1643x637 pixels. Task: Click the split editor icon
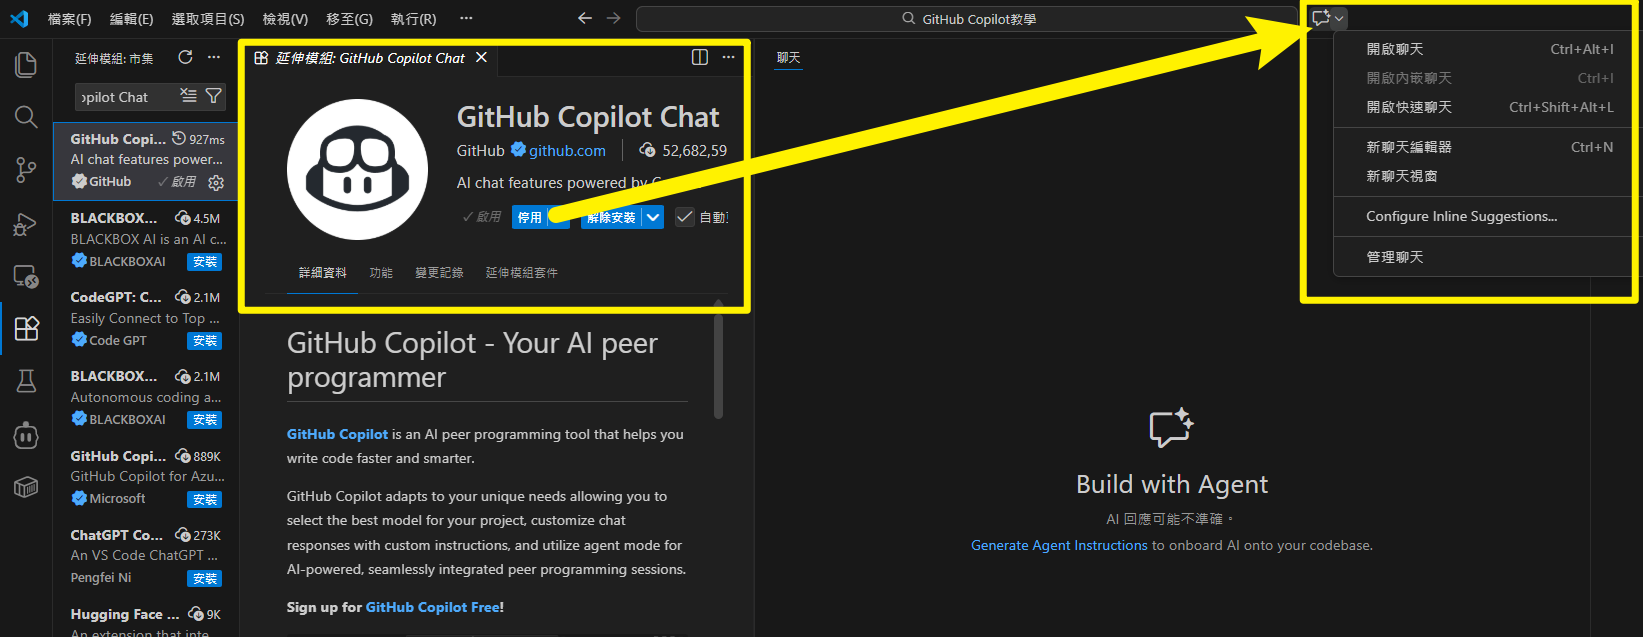point(700,58)
